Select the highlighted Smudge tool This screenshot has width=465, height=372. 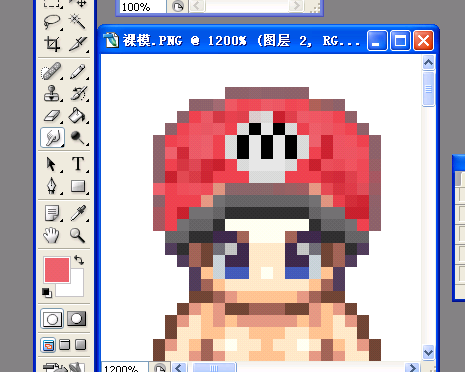click(x=53, y=137)
